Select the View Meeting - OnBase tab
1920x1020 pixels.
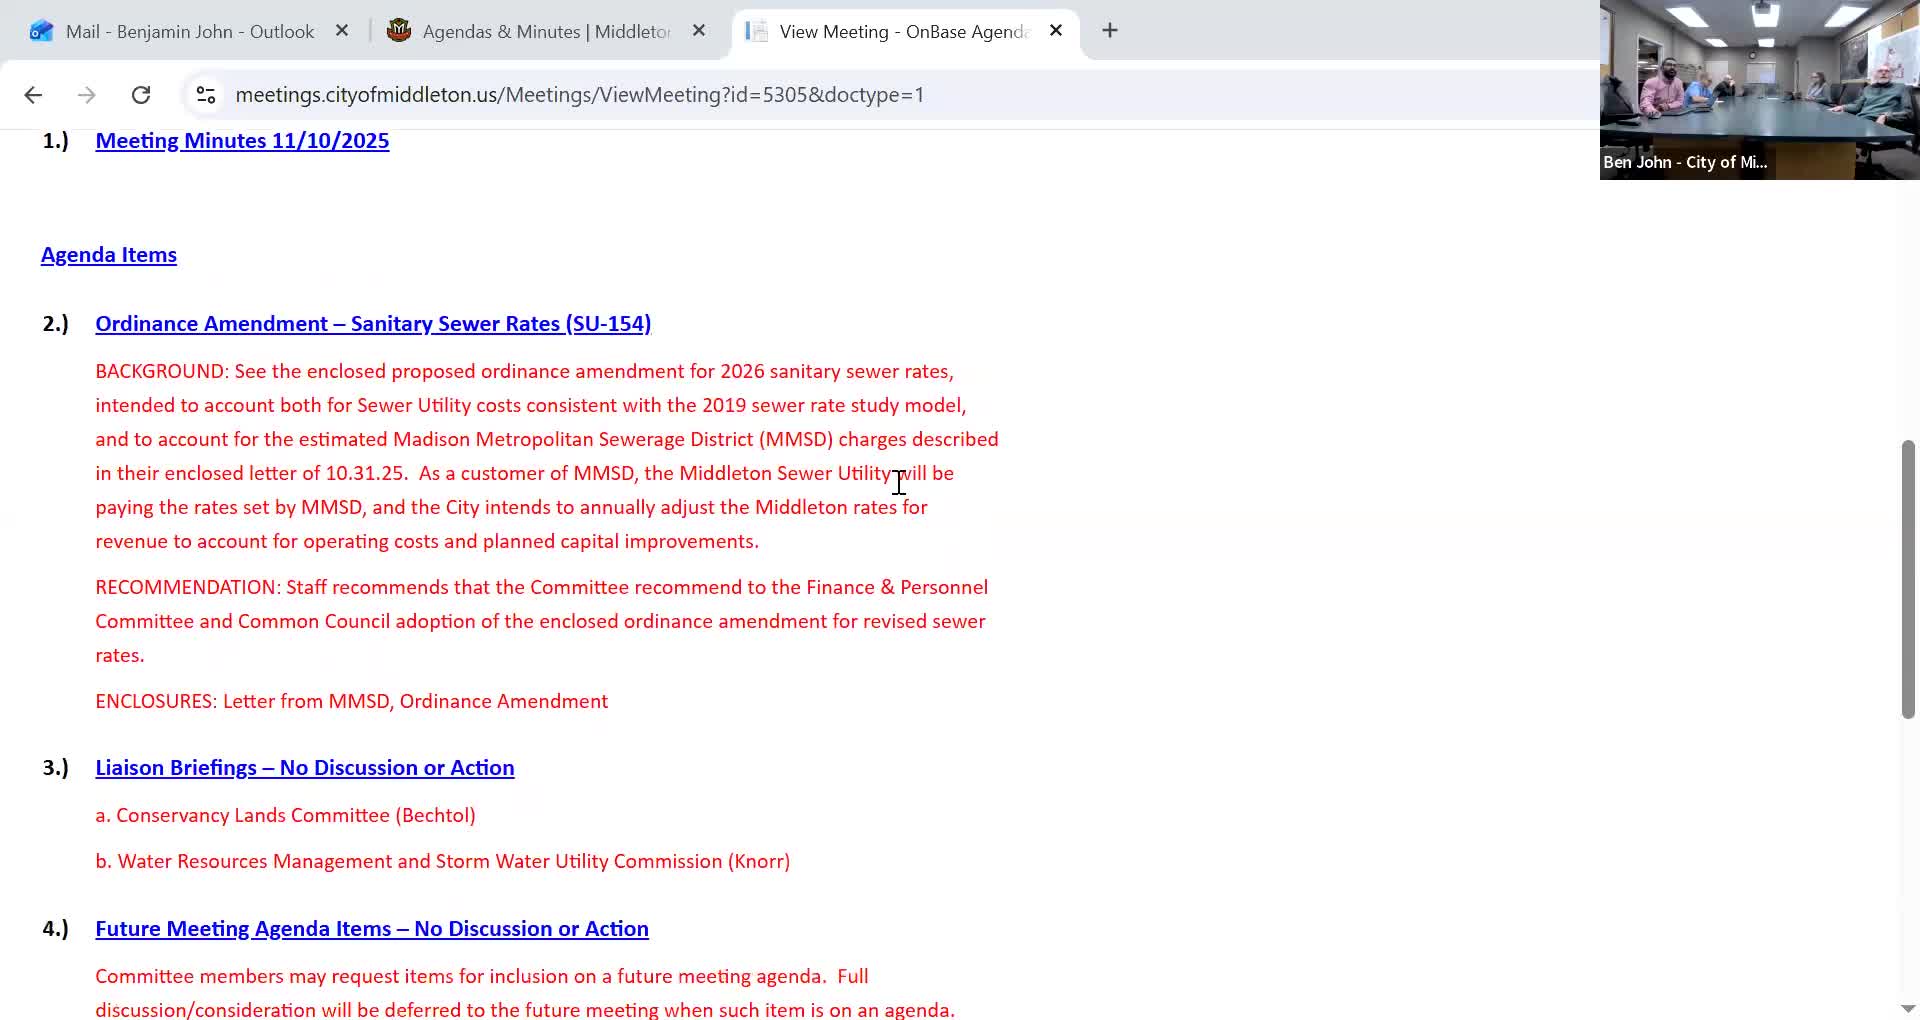click(905, 31)
